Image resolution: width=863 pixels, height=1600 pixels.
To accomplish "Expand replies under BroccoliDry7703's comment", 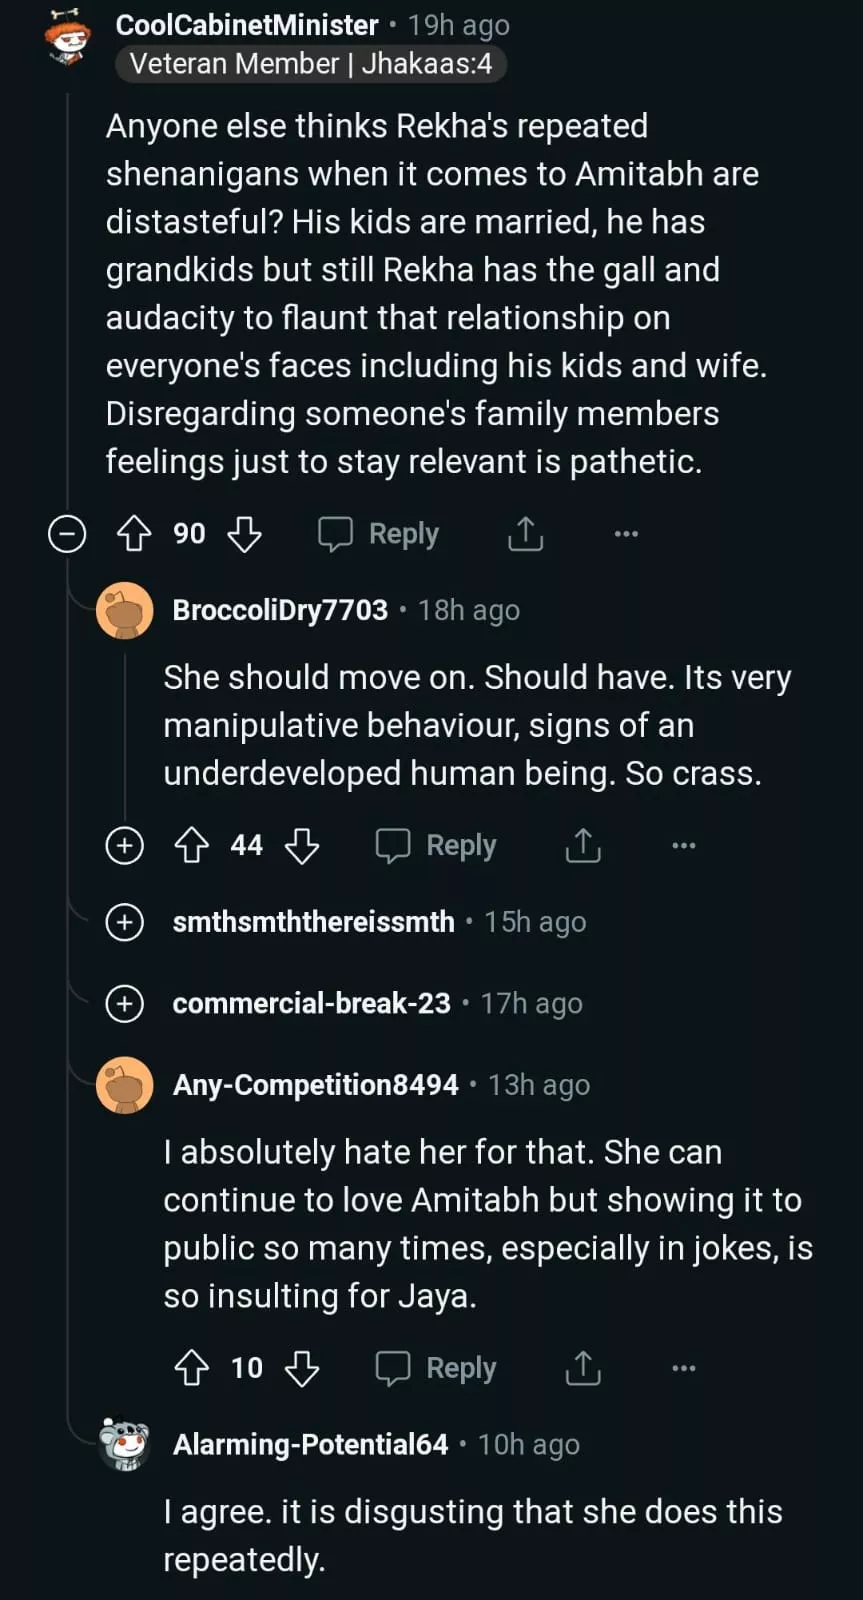I will point(125,846).
